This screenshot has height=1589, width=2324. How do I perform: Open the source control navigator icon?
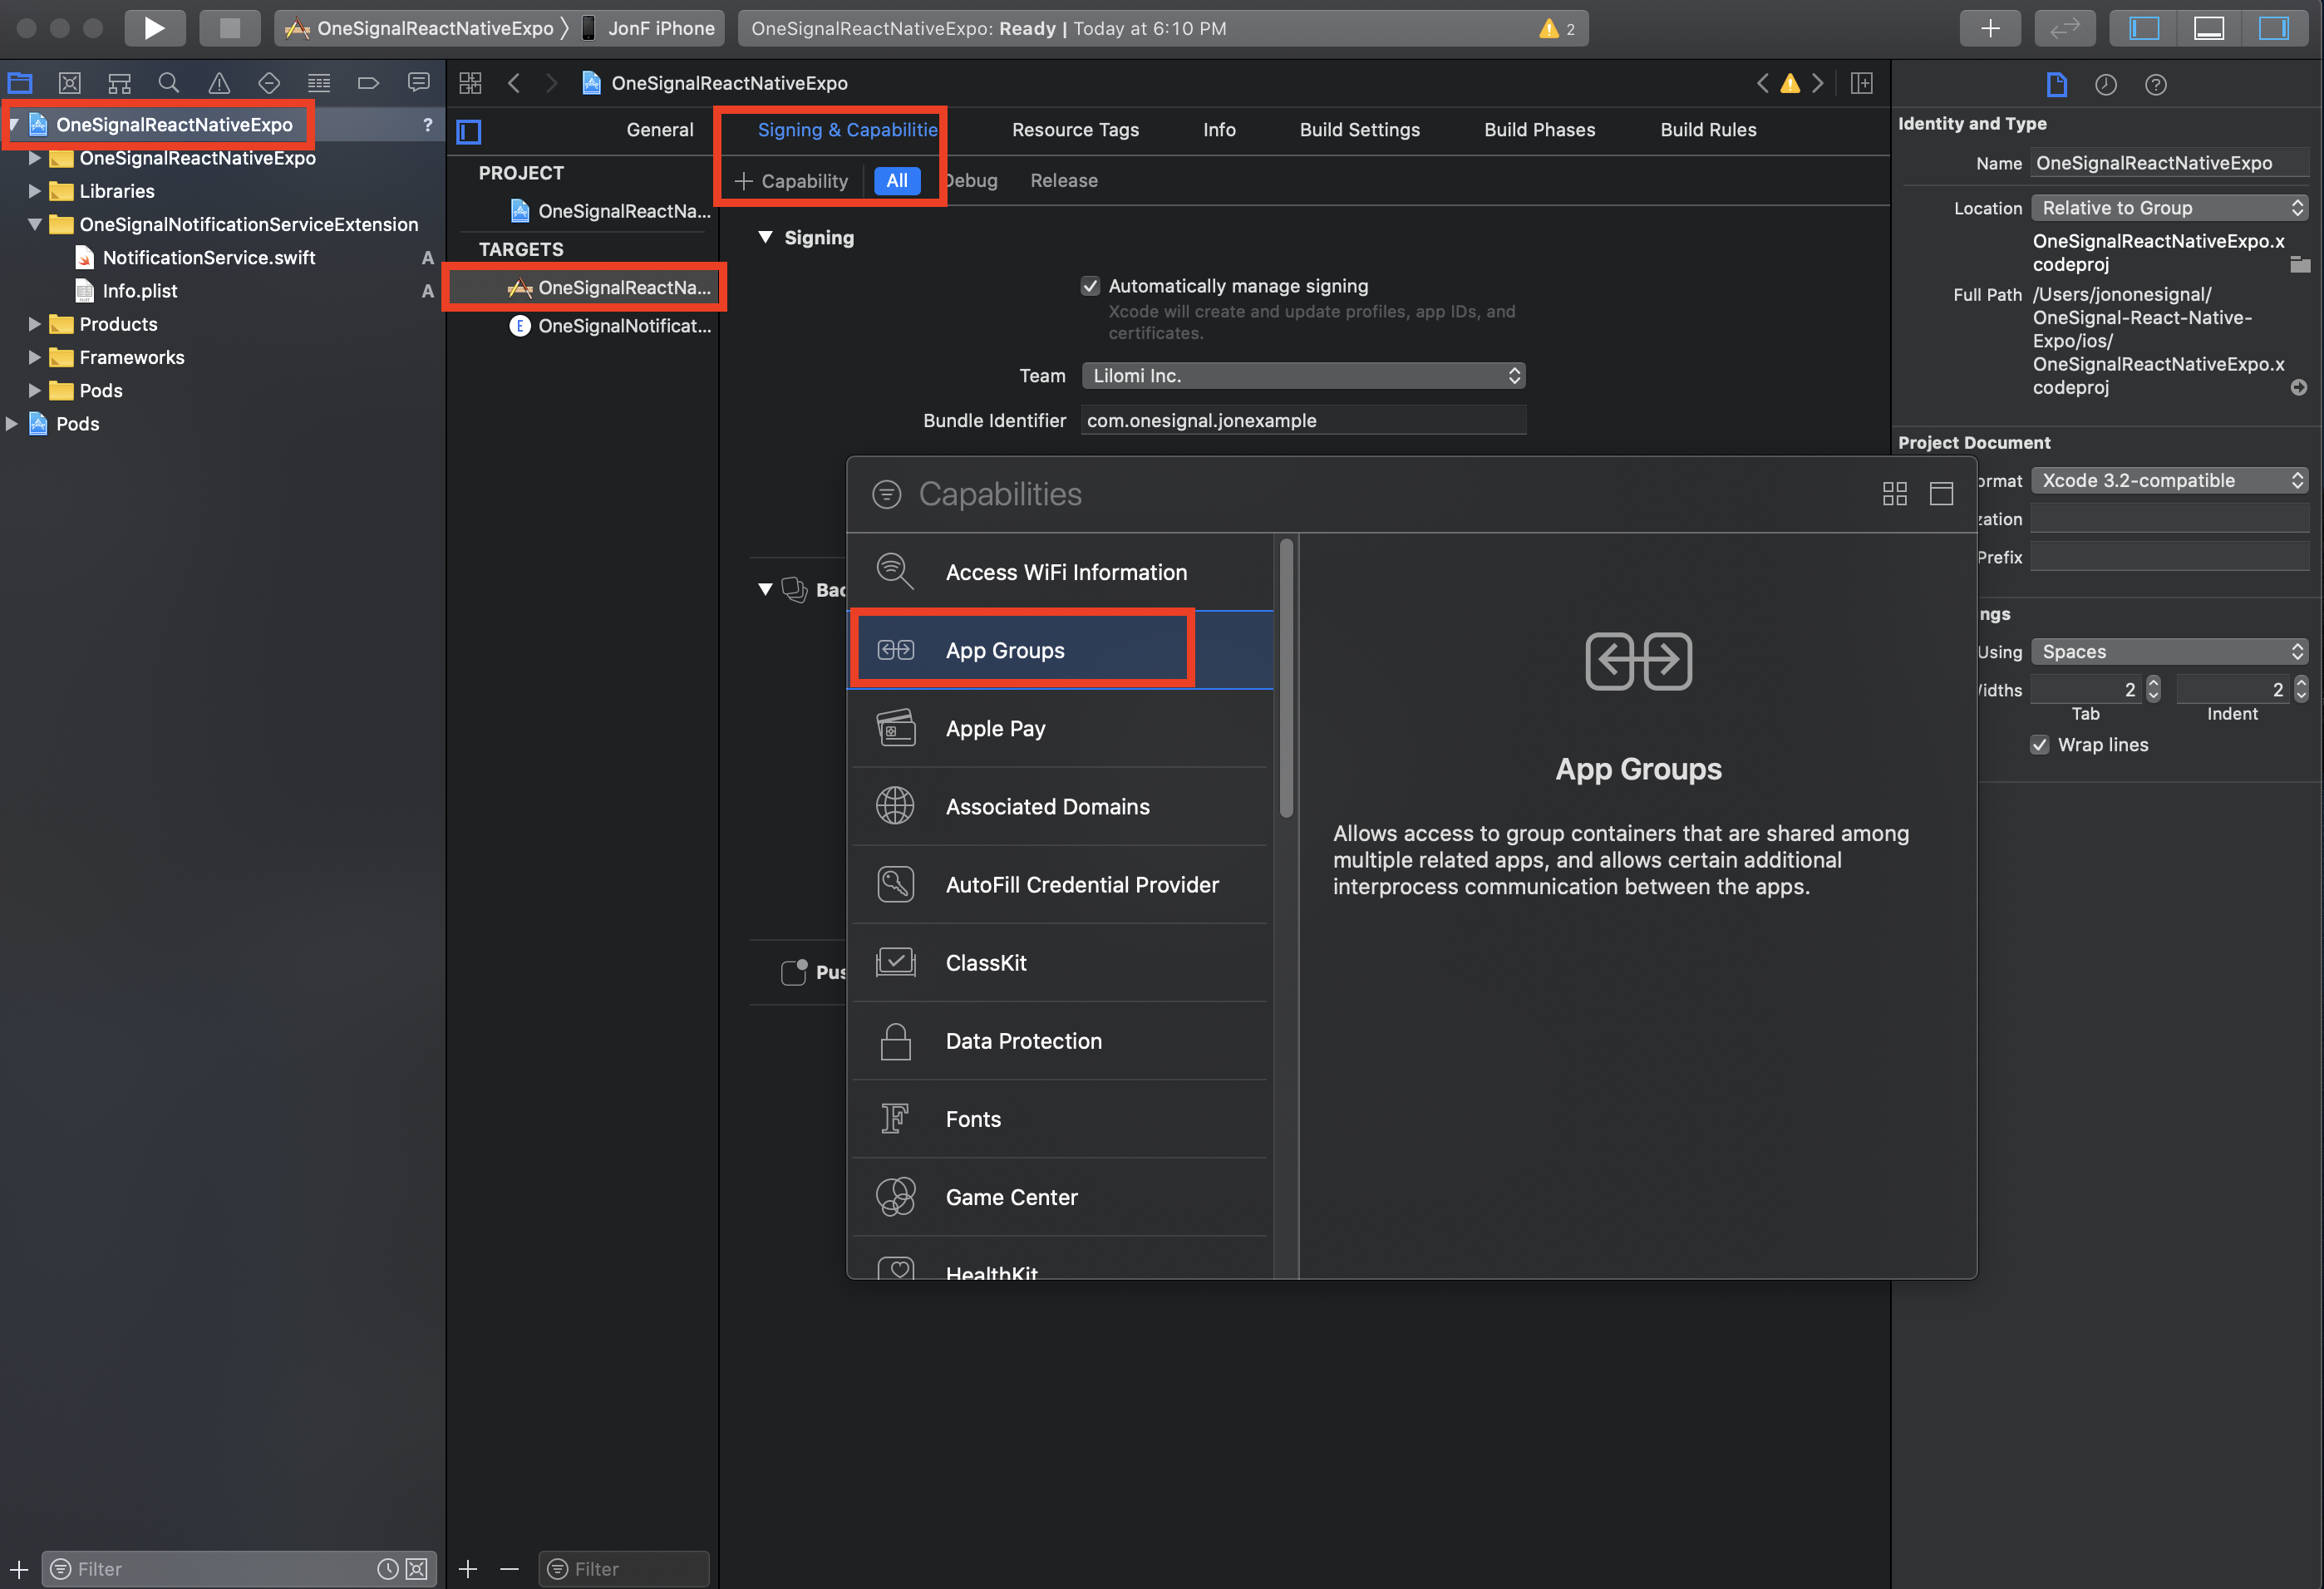click(69, 83)
